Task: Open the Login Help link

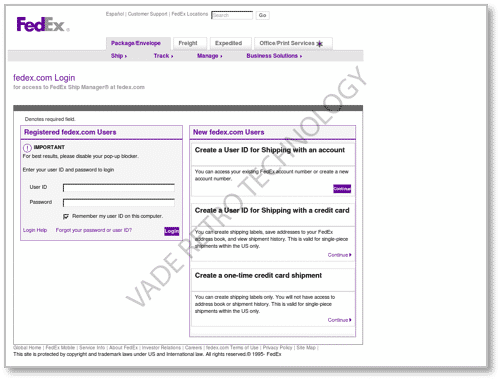Action: pyautogui.click(x=35, y=230)
